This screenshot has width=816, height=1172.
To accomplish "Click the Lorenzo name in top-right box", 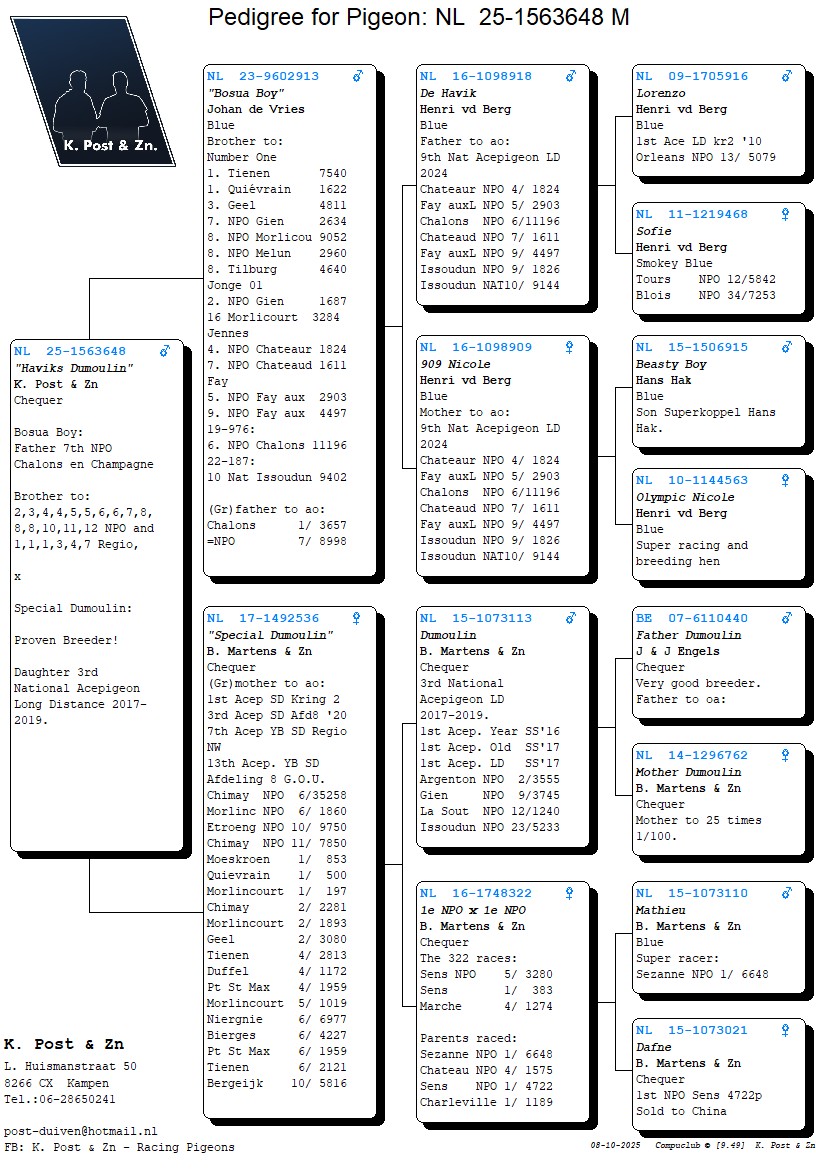I will pyautogui.click(x=661, y=93).
